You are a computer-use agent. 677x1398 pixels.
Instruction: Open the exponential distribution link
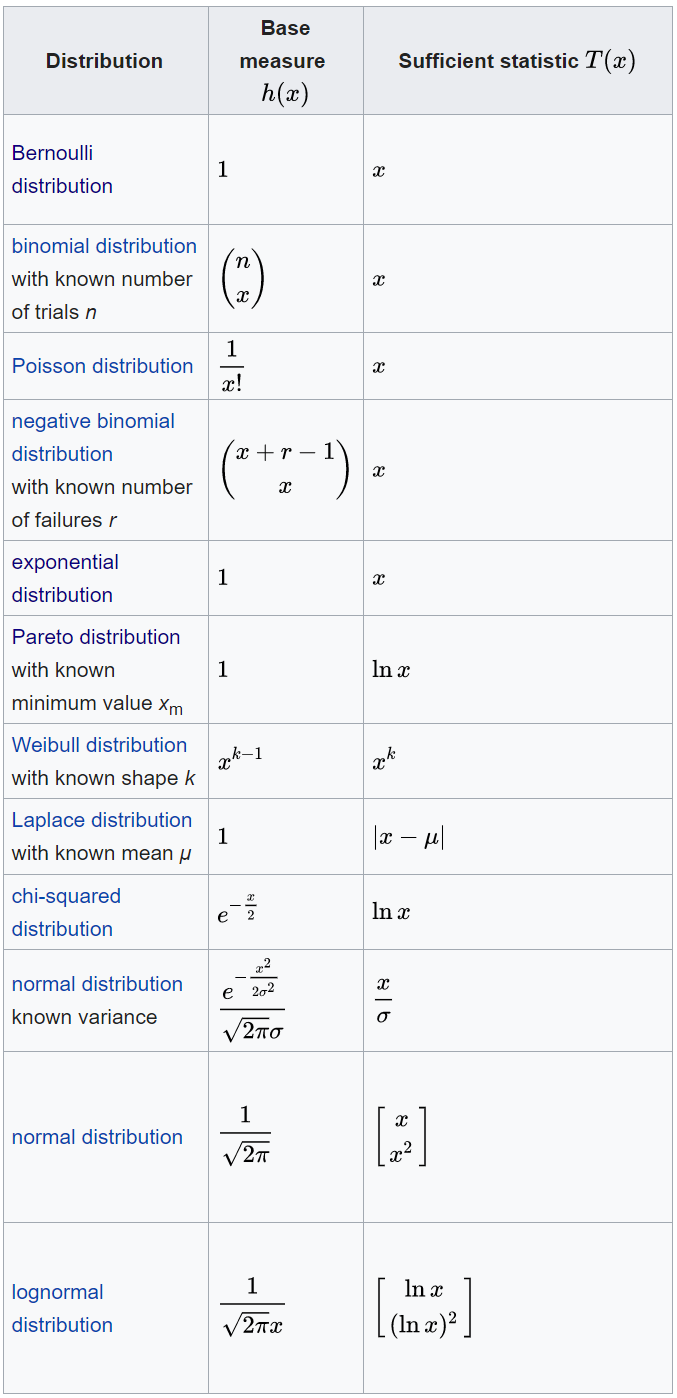click(65, 578)
